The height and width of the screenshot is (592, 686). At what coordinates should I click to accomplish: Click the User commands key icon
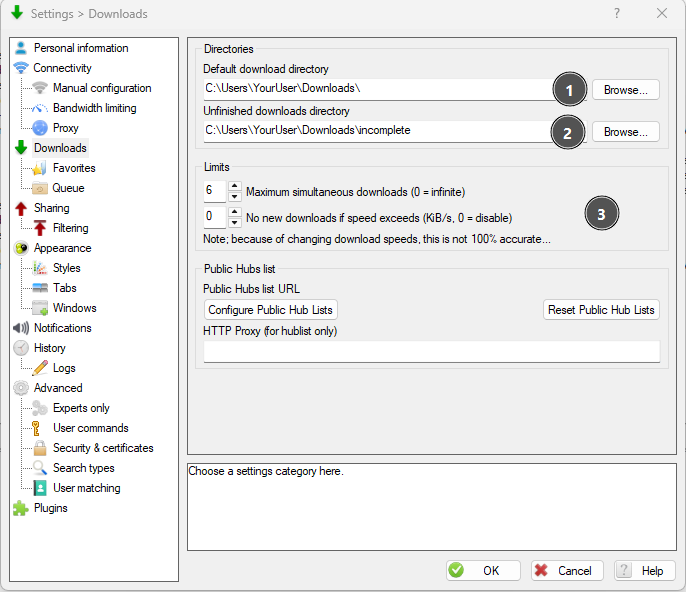tap(36, 428)
